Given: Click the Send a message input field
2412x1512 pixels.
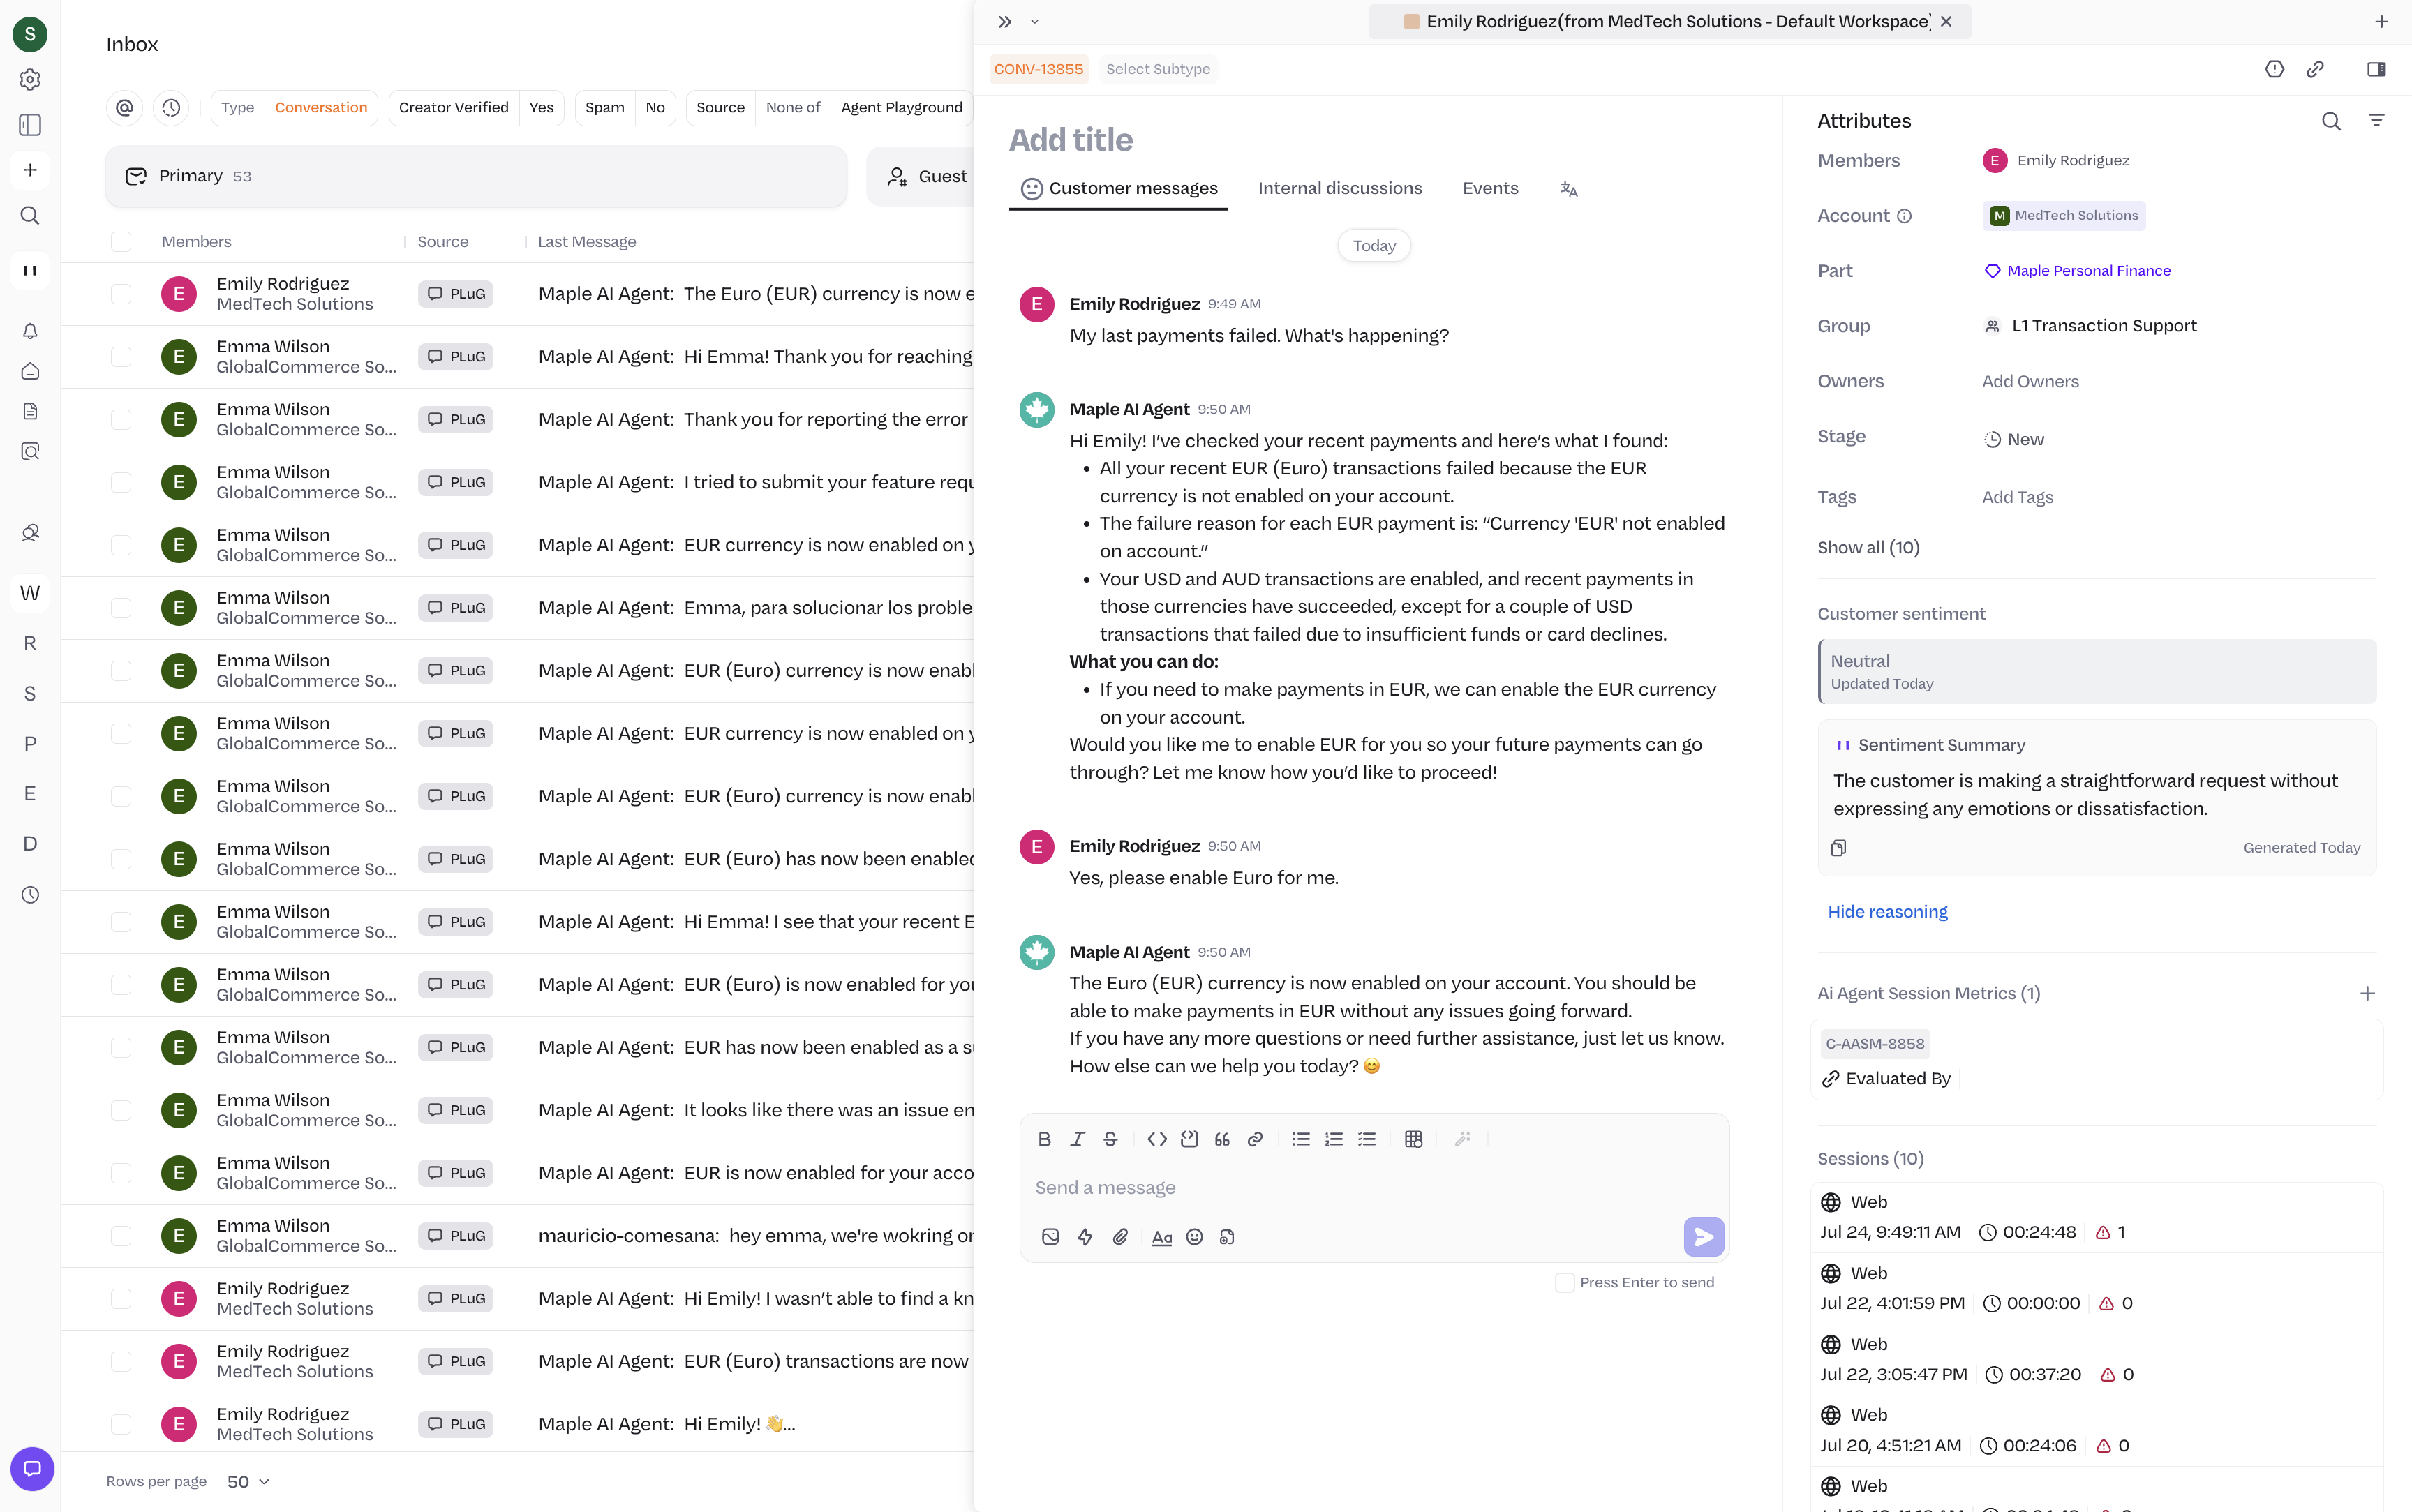Looking at the screenshot, I should [x=1374, y=1188].
